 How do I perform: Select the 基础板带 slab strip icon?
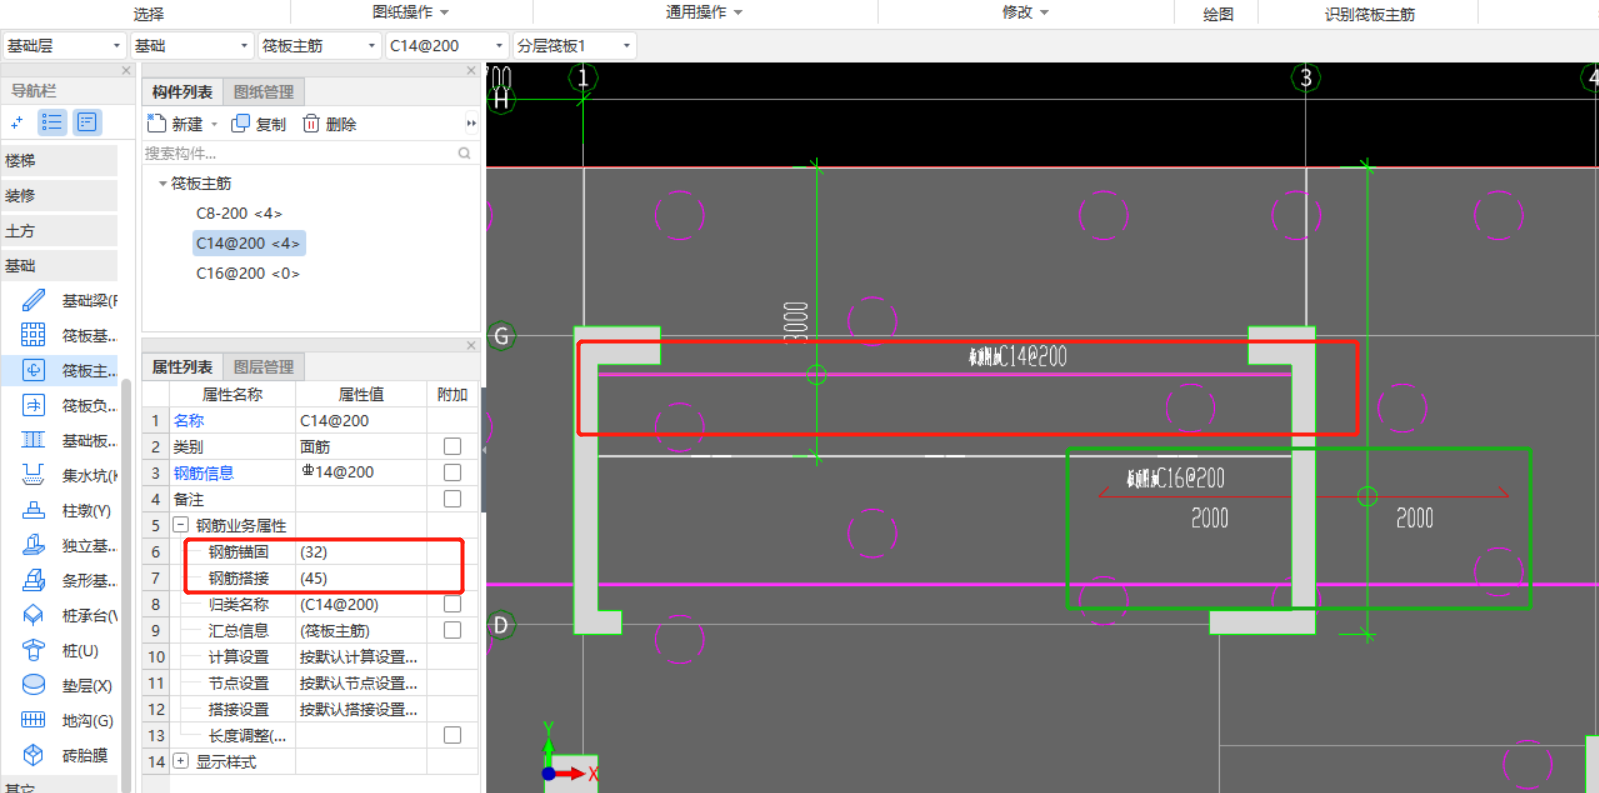click(33, 440)
